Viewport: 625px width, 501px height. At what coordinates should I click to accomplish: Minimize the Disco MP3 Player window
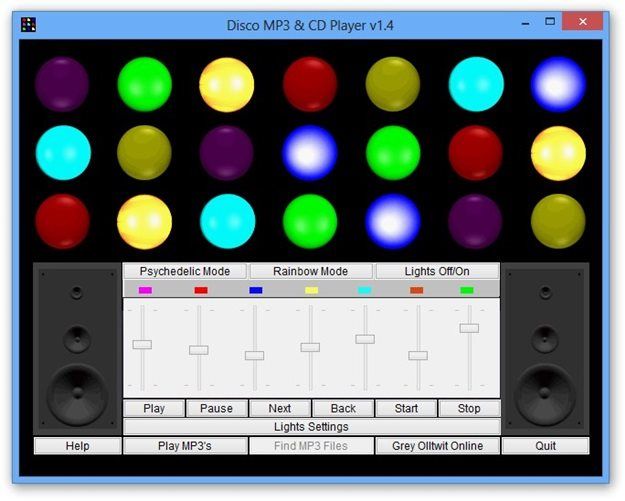[x=526, y=23]
